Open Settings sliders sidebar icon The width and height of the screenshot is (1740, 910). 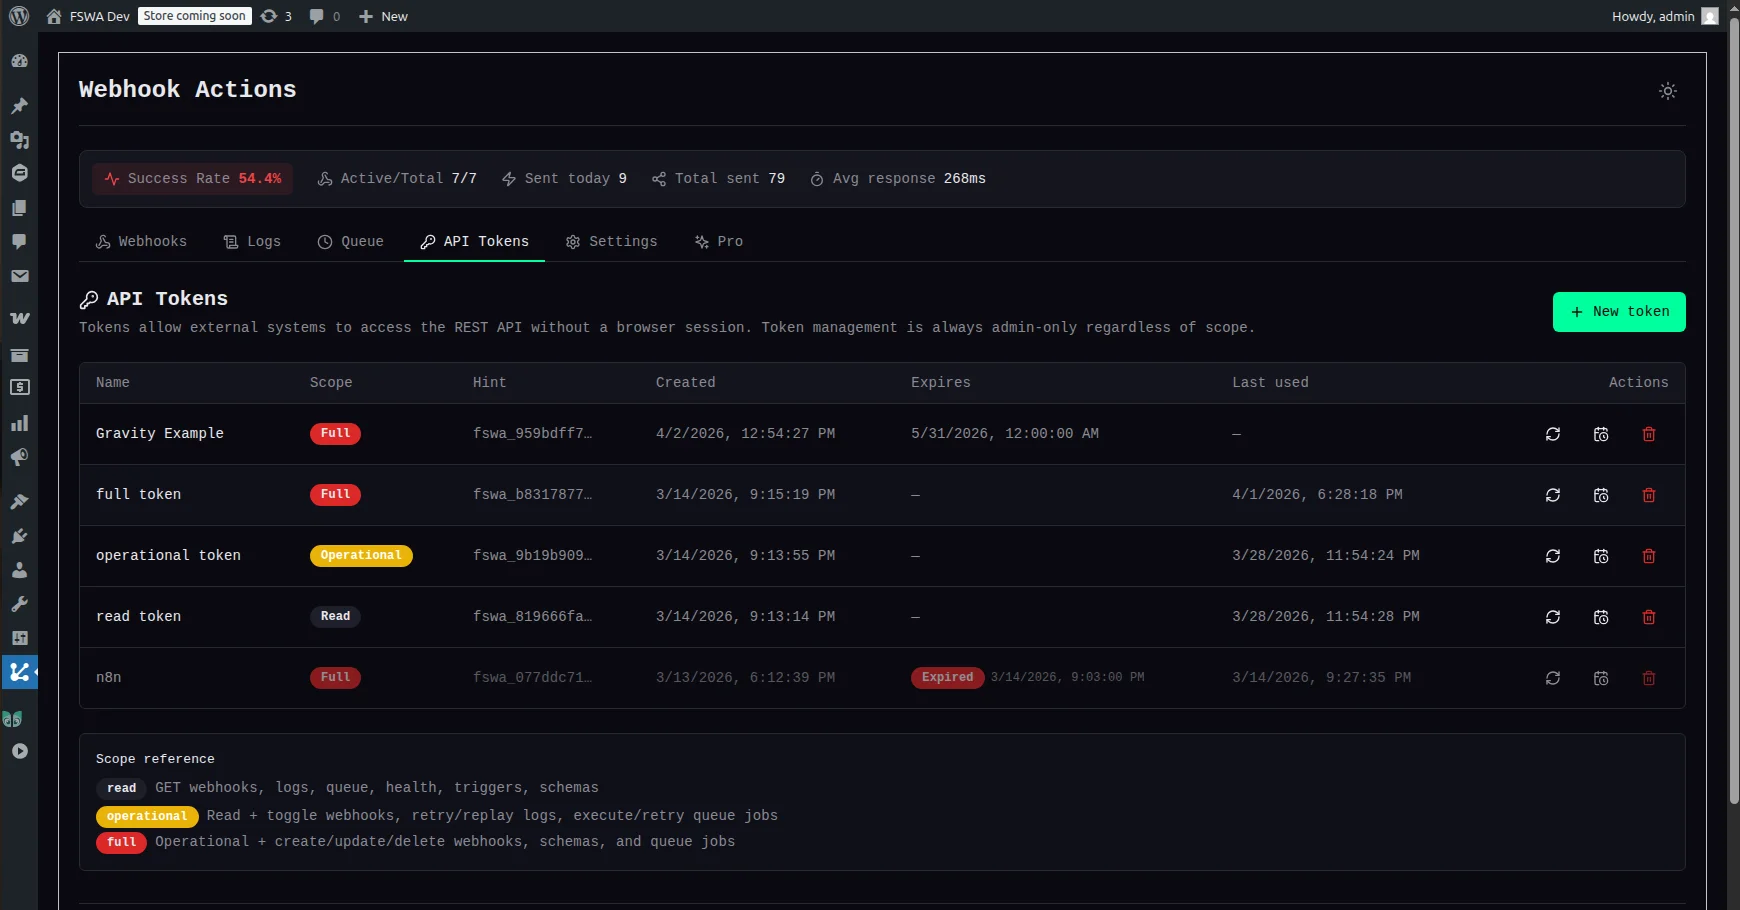coord(19,638)
